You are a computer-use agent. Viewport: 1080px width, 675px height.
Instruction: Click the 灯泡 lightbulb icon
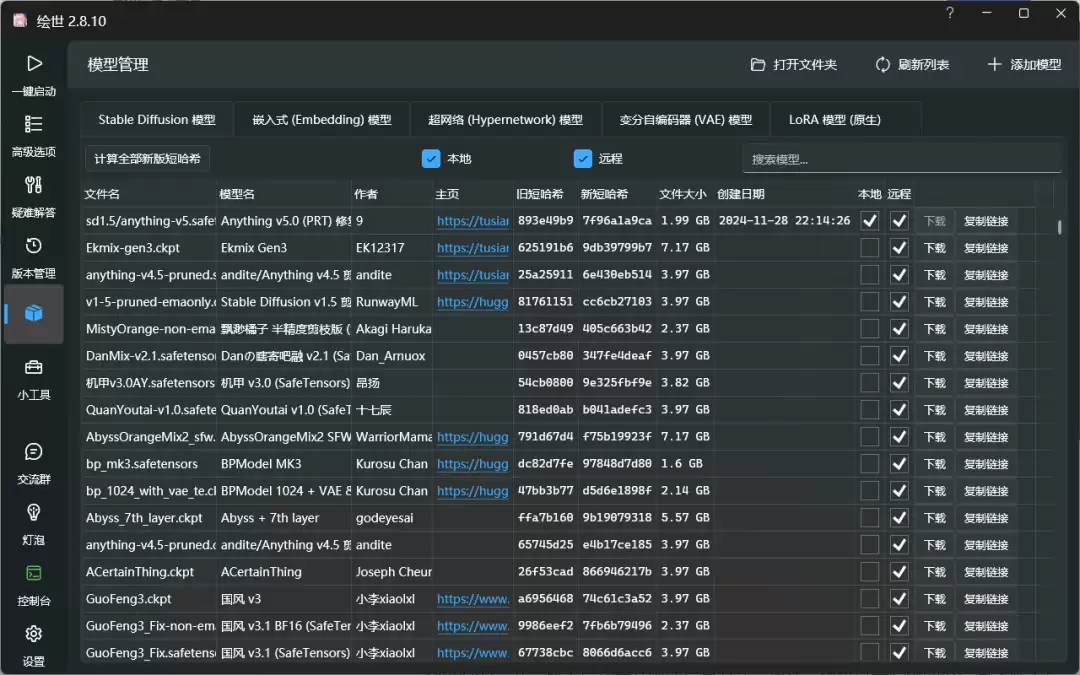[34, 514]
